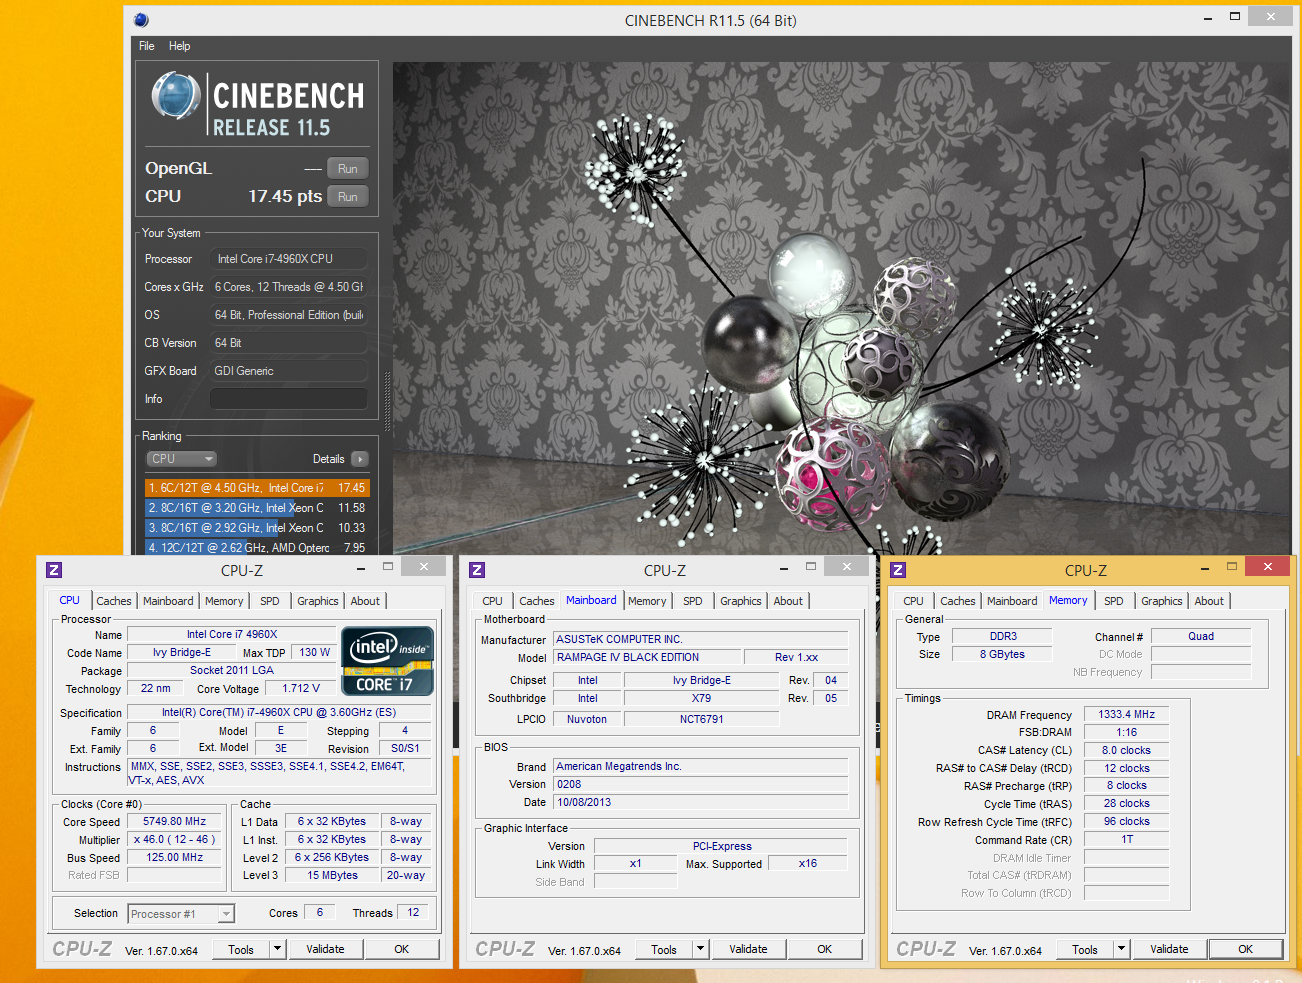1302x983 pixels.
Task: Click the Z icon of middle CPU-Z window
Action: [x=477, y=569]
